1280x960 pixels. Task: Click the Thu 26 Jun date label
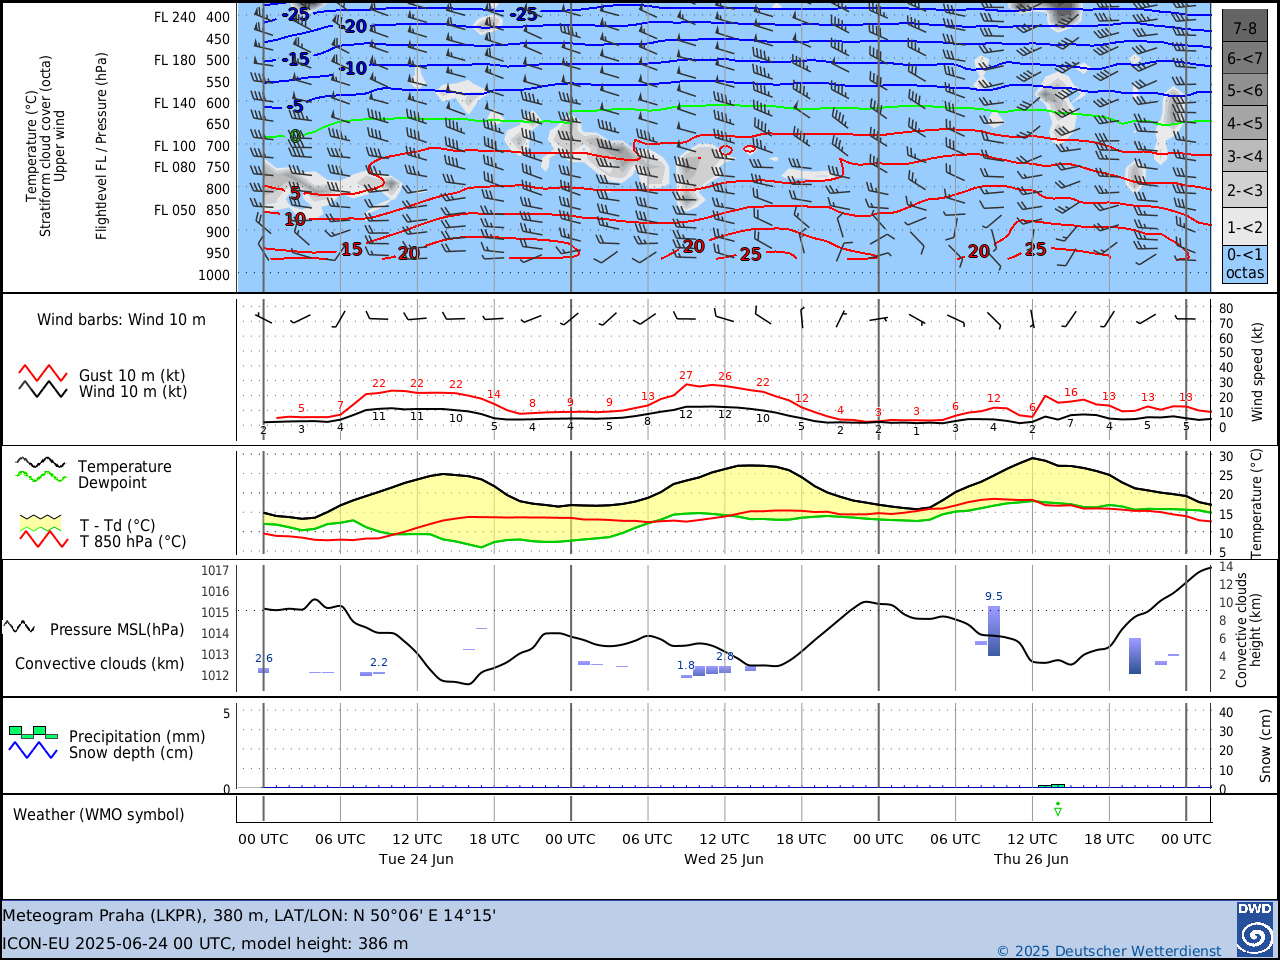click(x=1031, y=859)
